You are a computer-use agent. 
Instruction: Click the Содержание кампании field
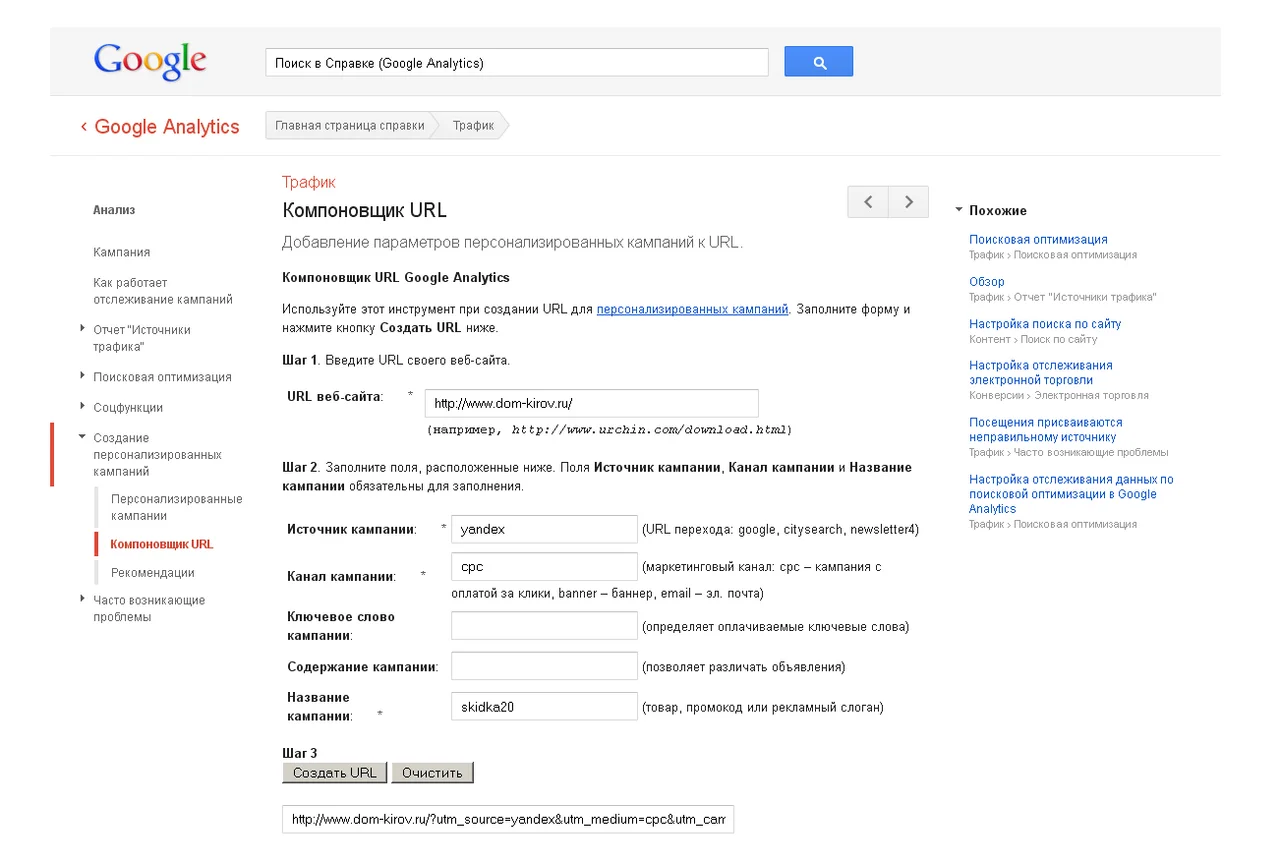pyautogui.click(x=544, y=666)
